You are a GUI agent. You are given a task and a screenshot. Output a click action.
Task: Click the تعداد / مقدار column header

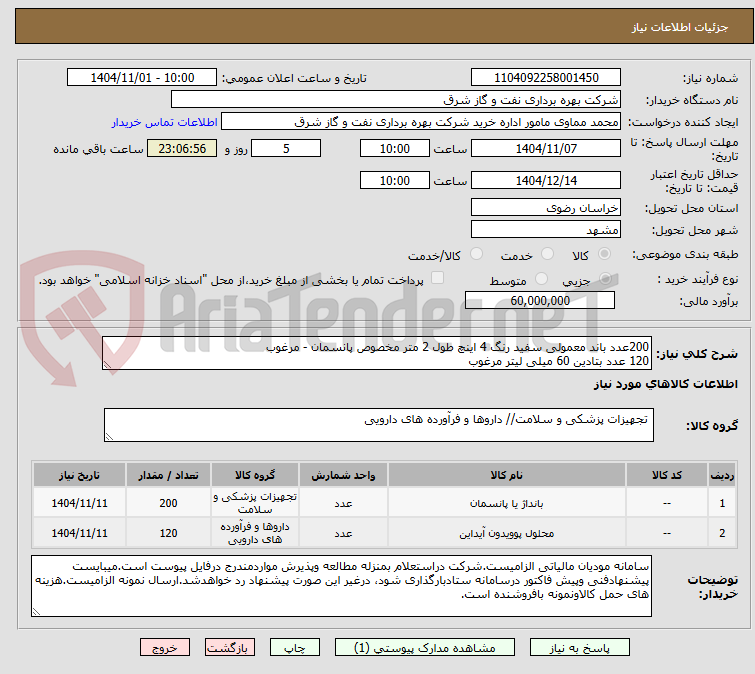pyautogui.click(x=169, y=475)
